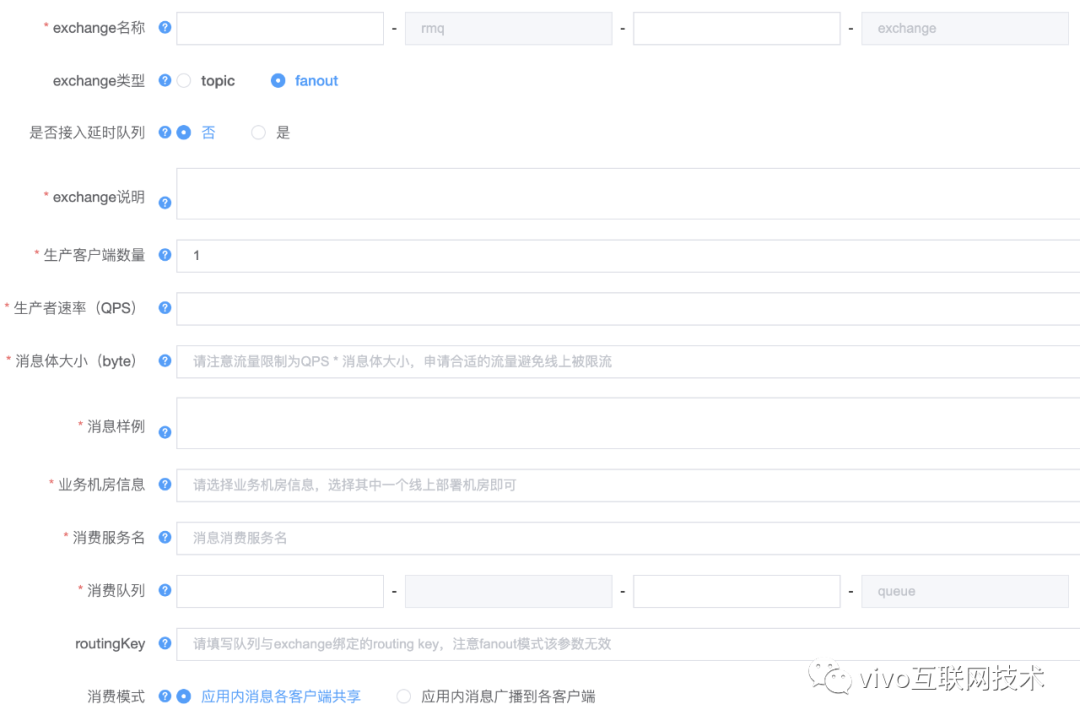
Task: Click the disabled exchange suffix field
Action: tap(965, 28)
